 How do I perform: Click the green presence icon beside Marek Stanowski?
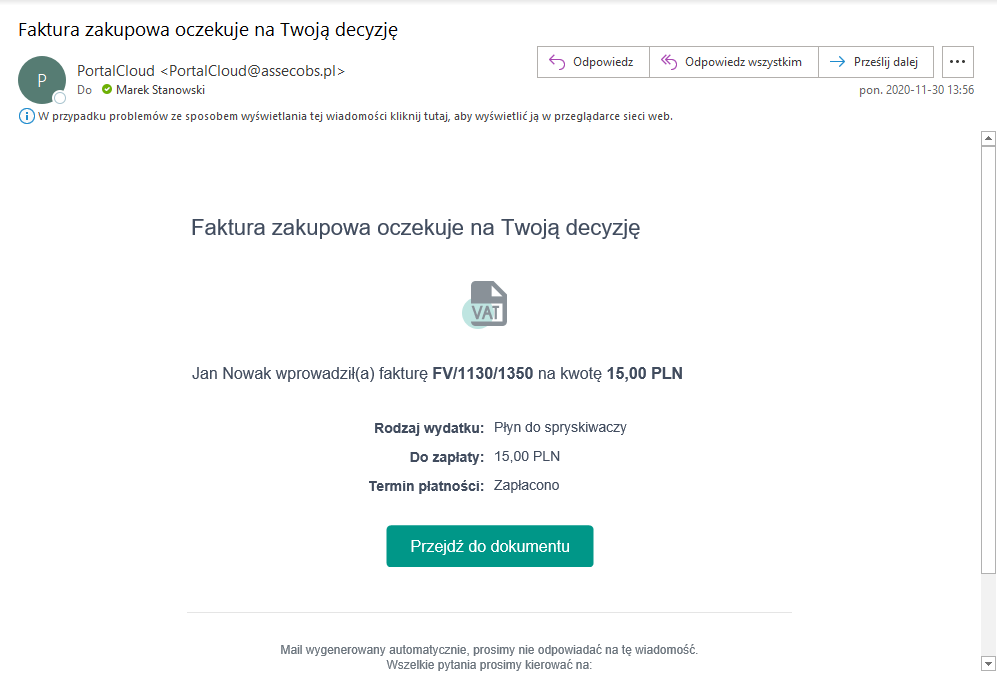click(107, 90)
